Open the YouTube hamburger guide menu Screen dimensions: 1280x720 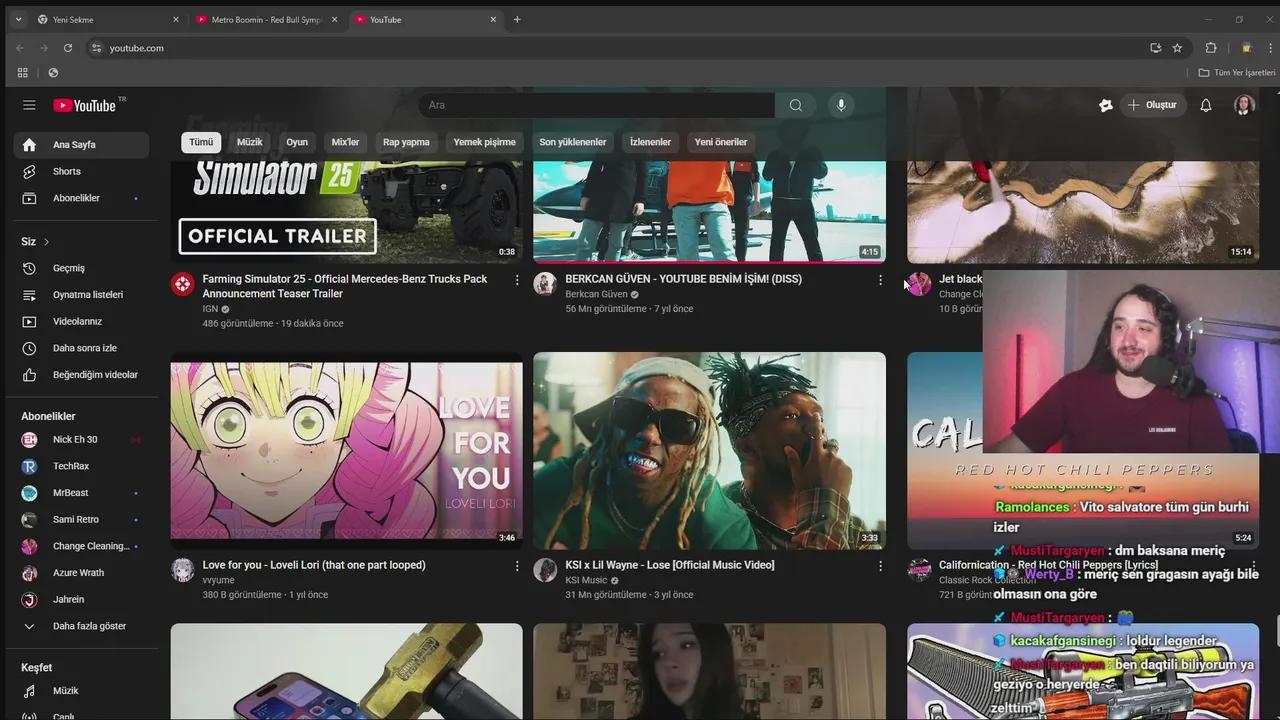point(29,105)
